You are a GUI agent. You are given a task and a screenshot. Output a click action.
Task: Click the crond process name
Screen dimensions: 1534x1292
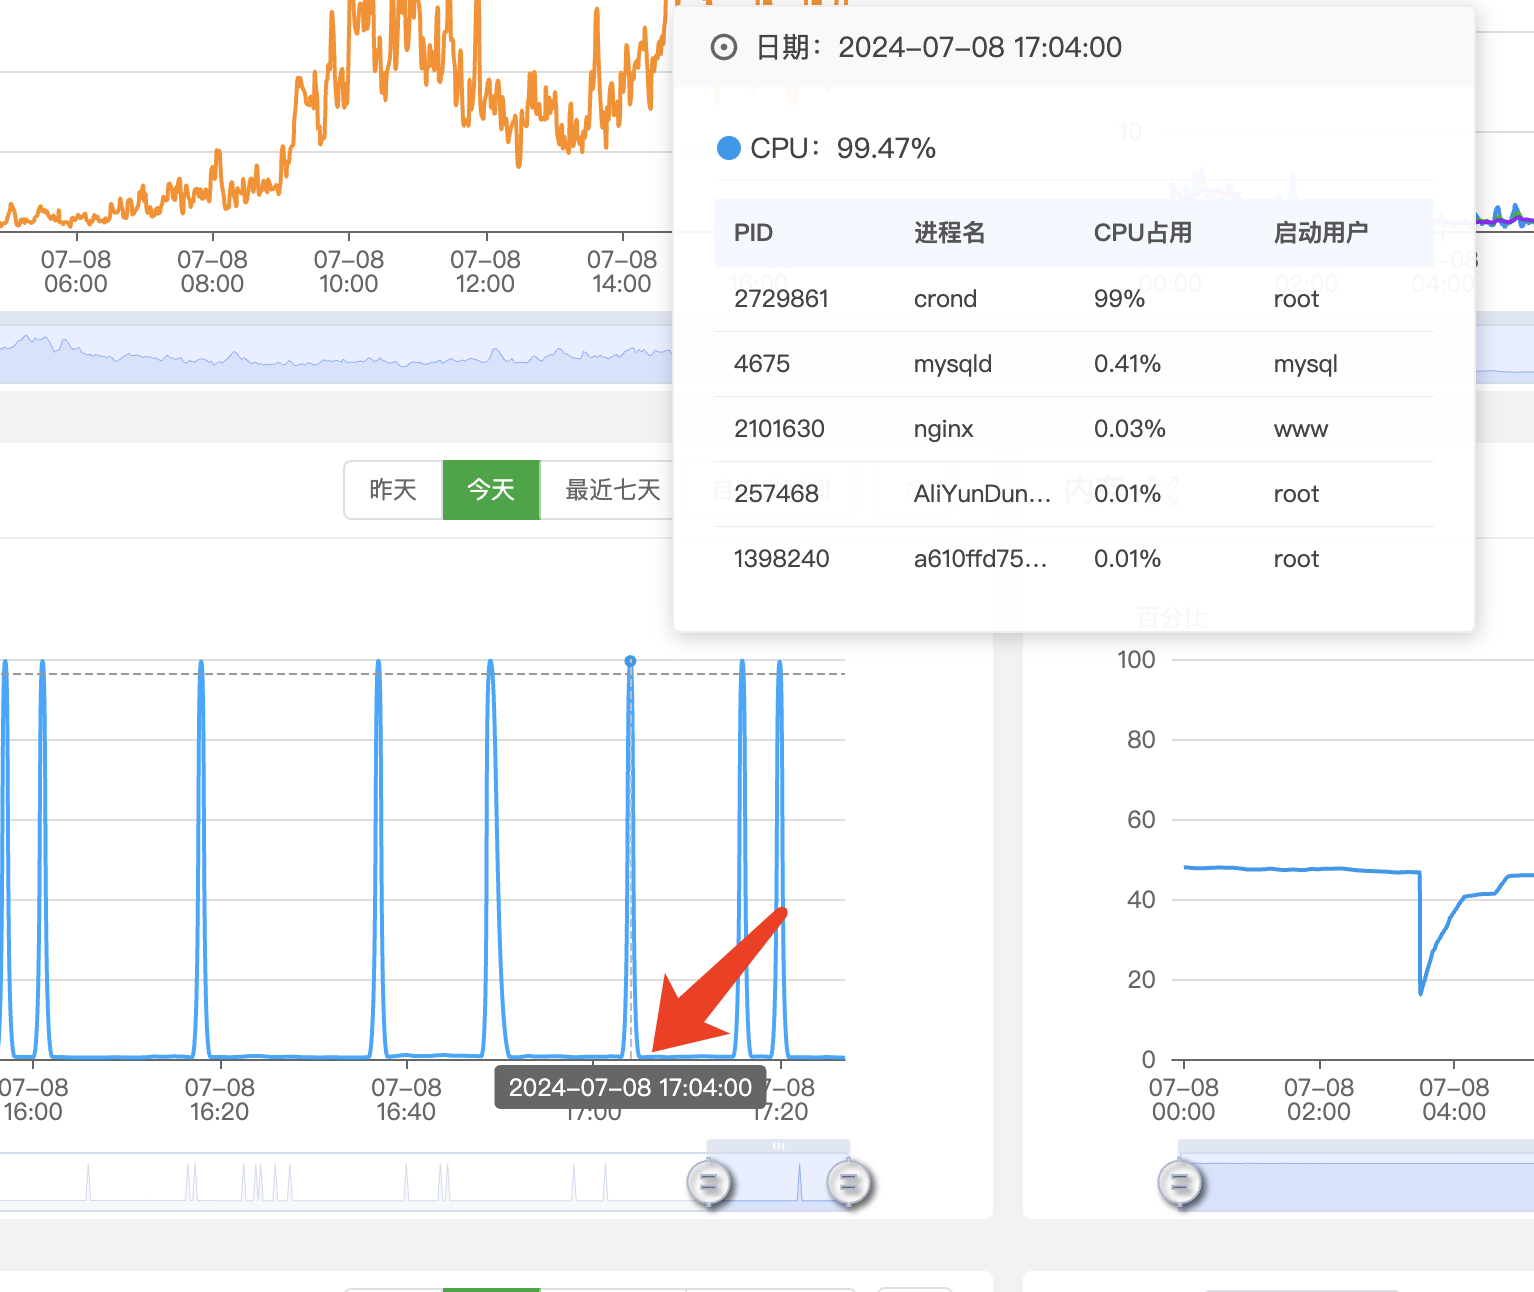point(945,299)
